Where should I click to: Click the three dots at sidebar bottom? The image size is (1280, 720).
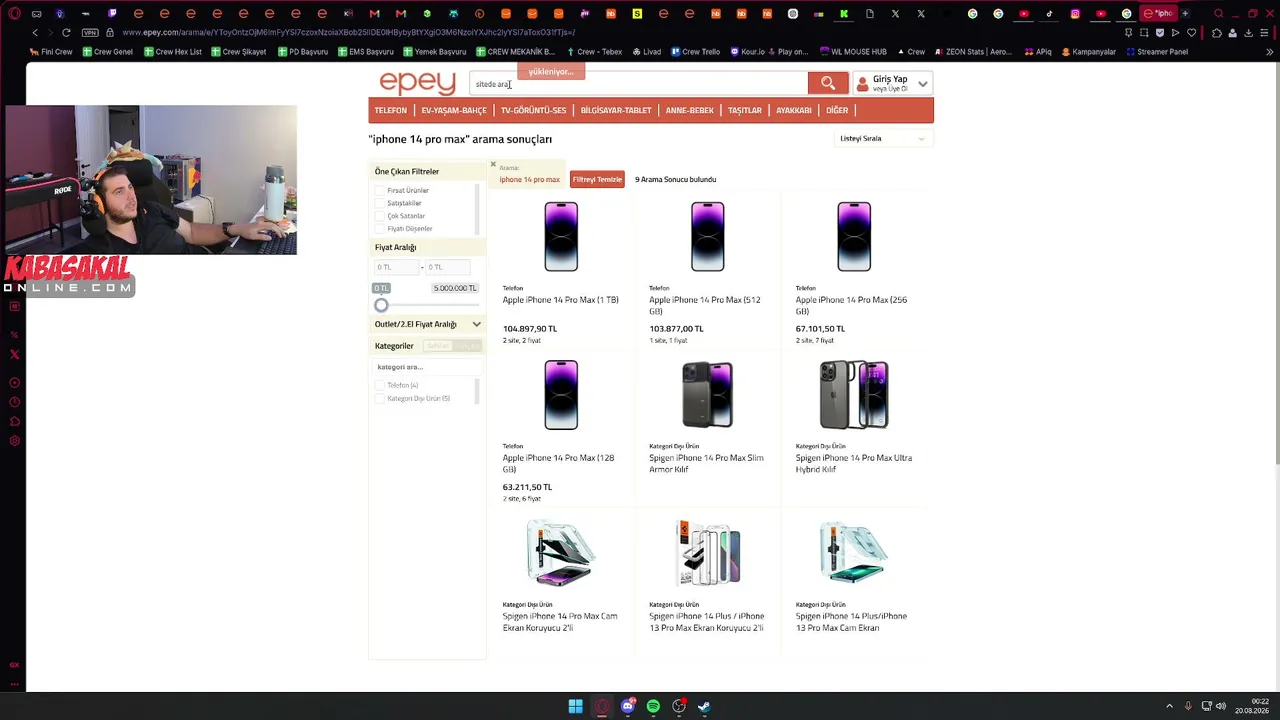tap(14, 685)
